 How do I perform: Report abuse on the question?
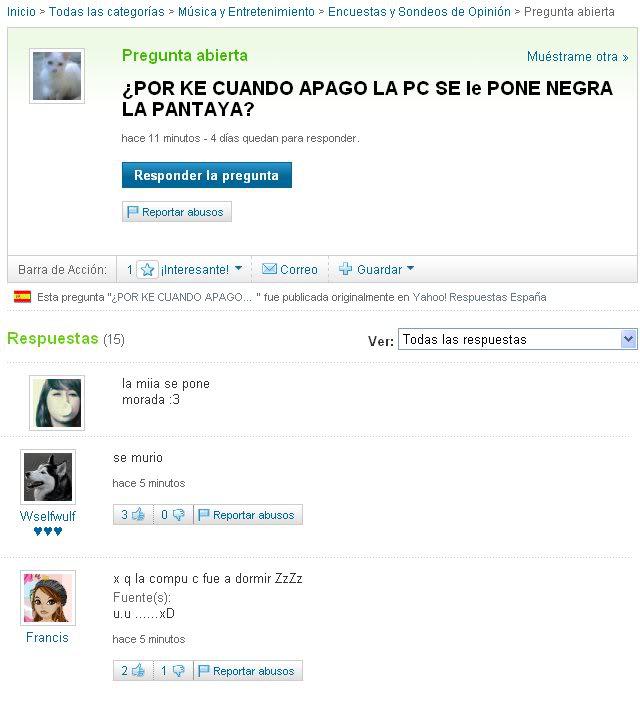[x=177, y=212]
